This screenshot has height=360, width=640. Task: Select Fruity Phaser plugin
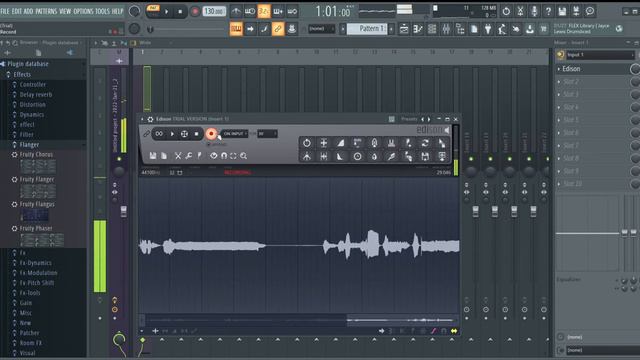(36, 228)
